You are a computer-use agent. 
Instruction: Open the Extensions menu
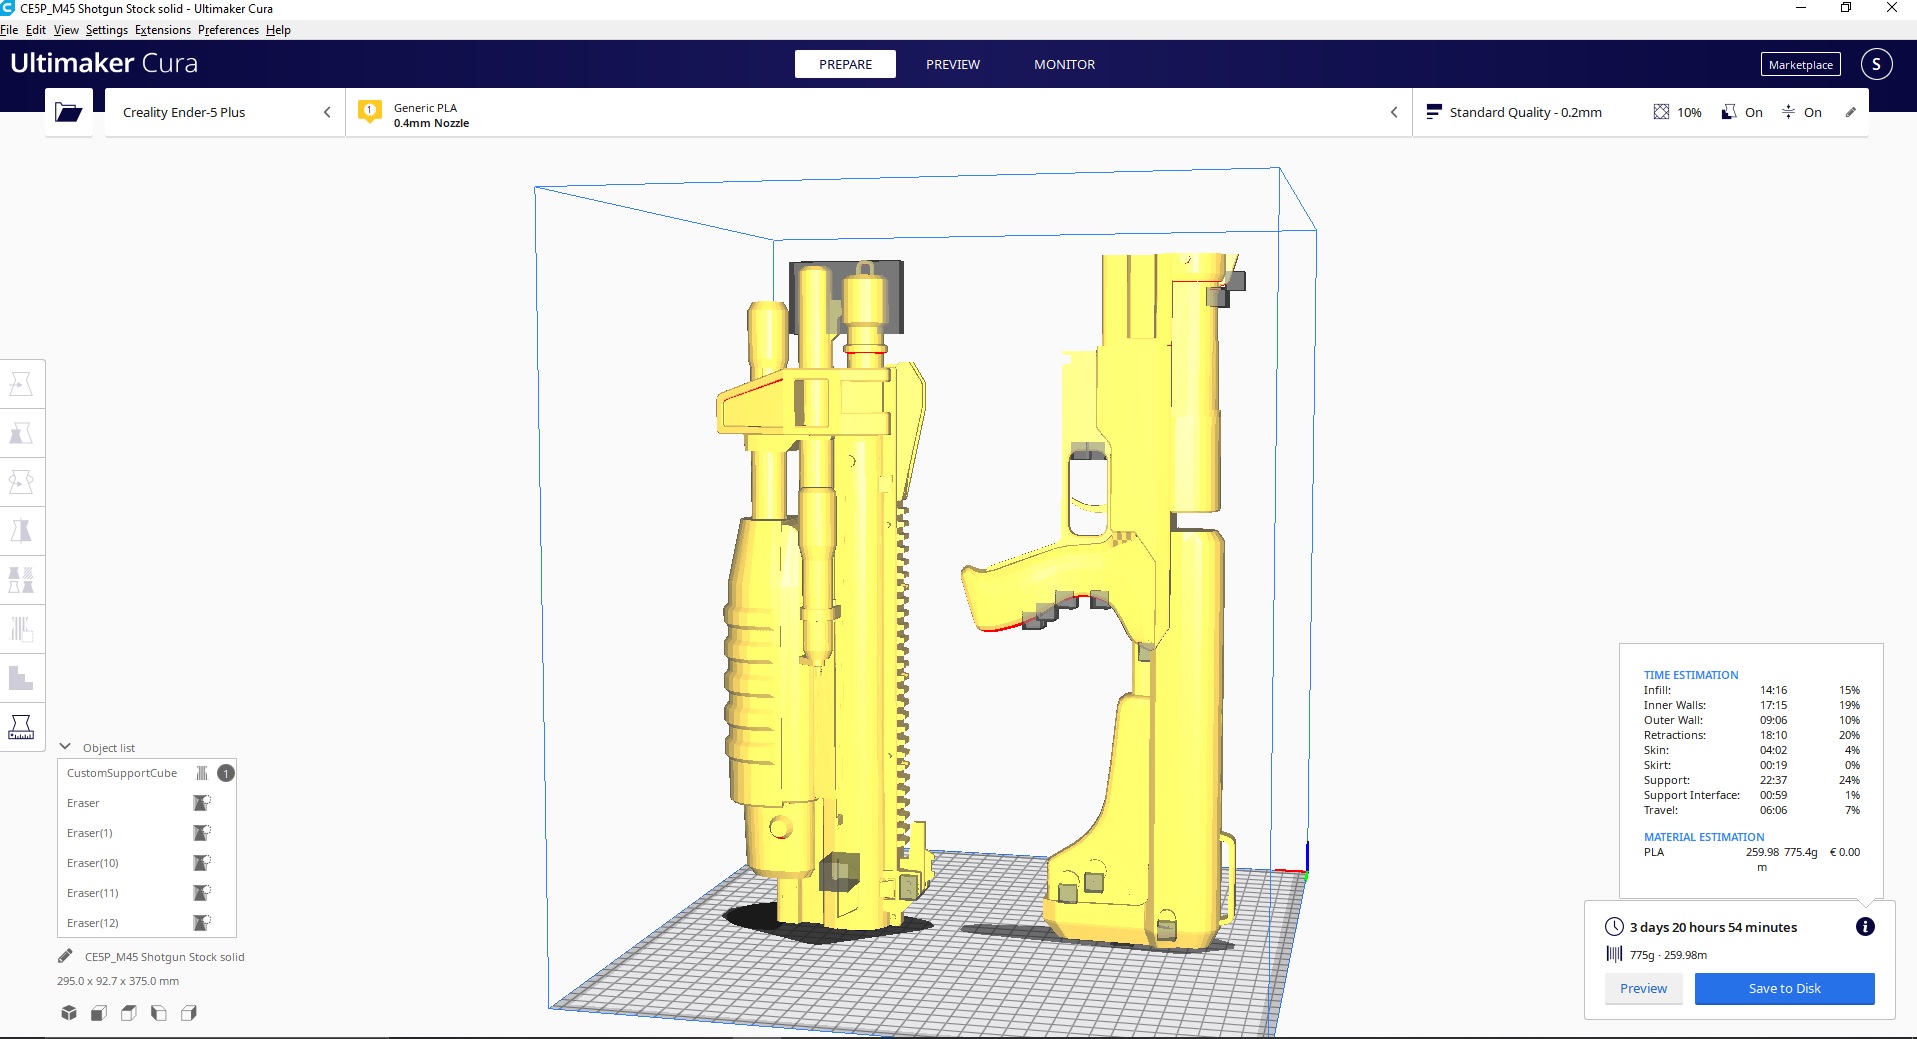pyautogui.click(x=162, y=30)
